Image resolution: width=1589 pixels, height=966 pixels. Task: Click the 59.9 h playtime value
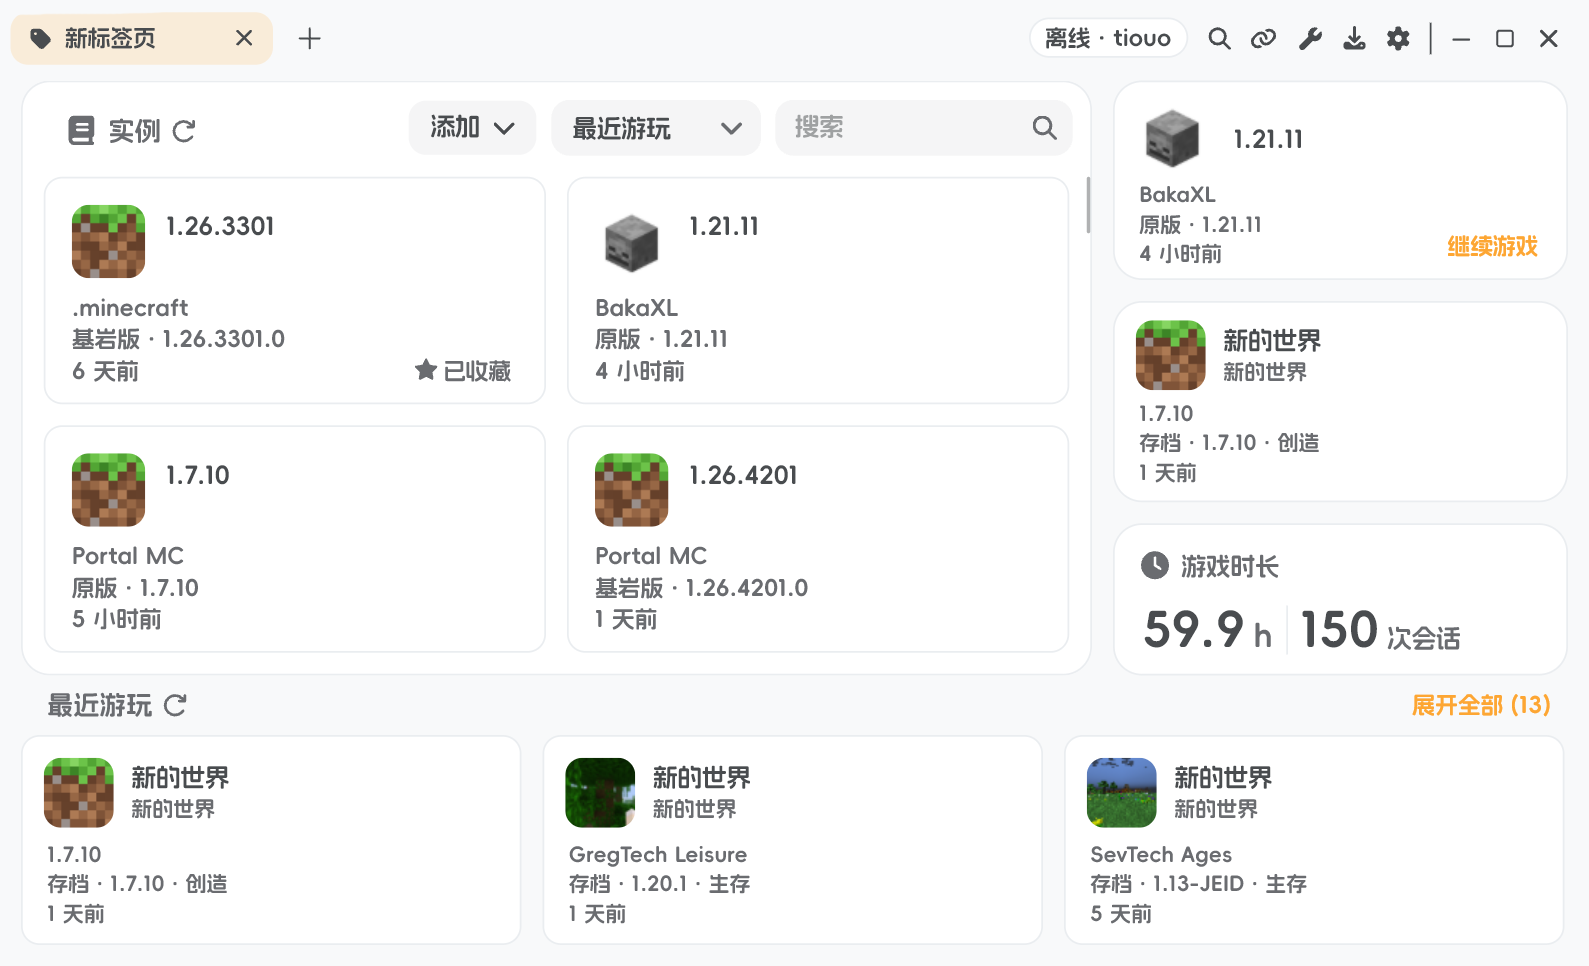1207,630
